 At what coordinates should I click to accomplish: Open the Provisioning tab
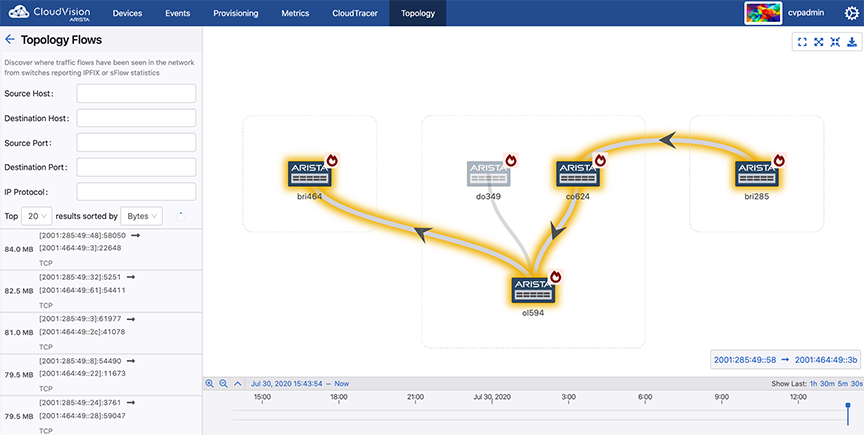(x=236, y=13)
